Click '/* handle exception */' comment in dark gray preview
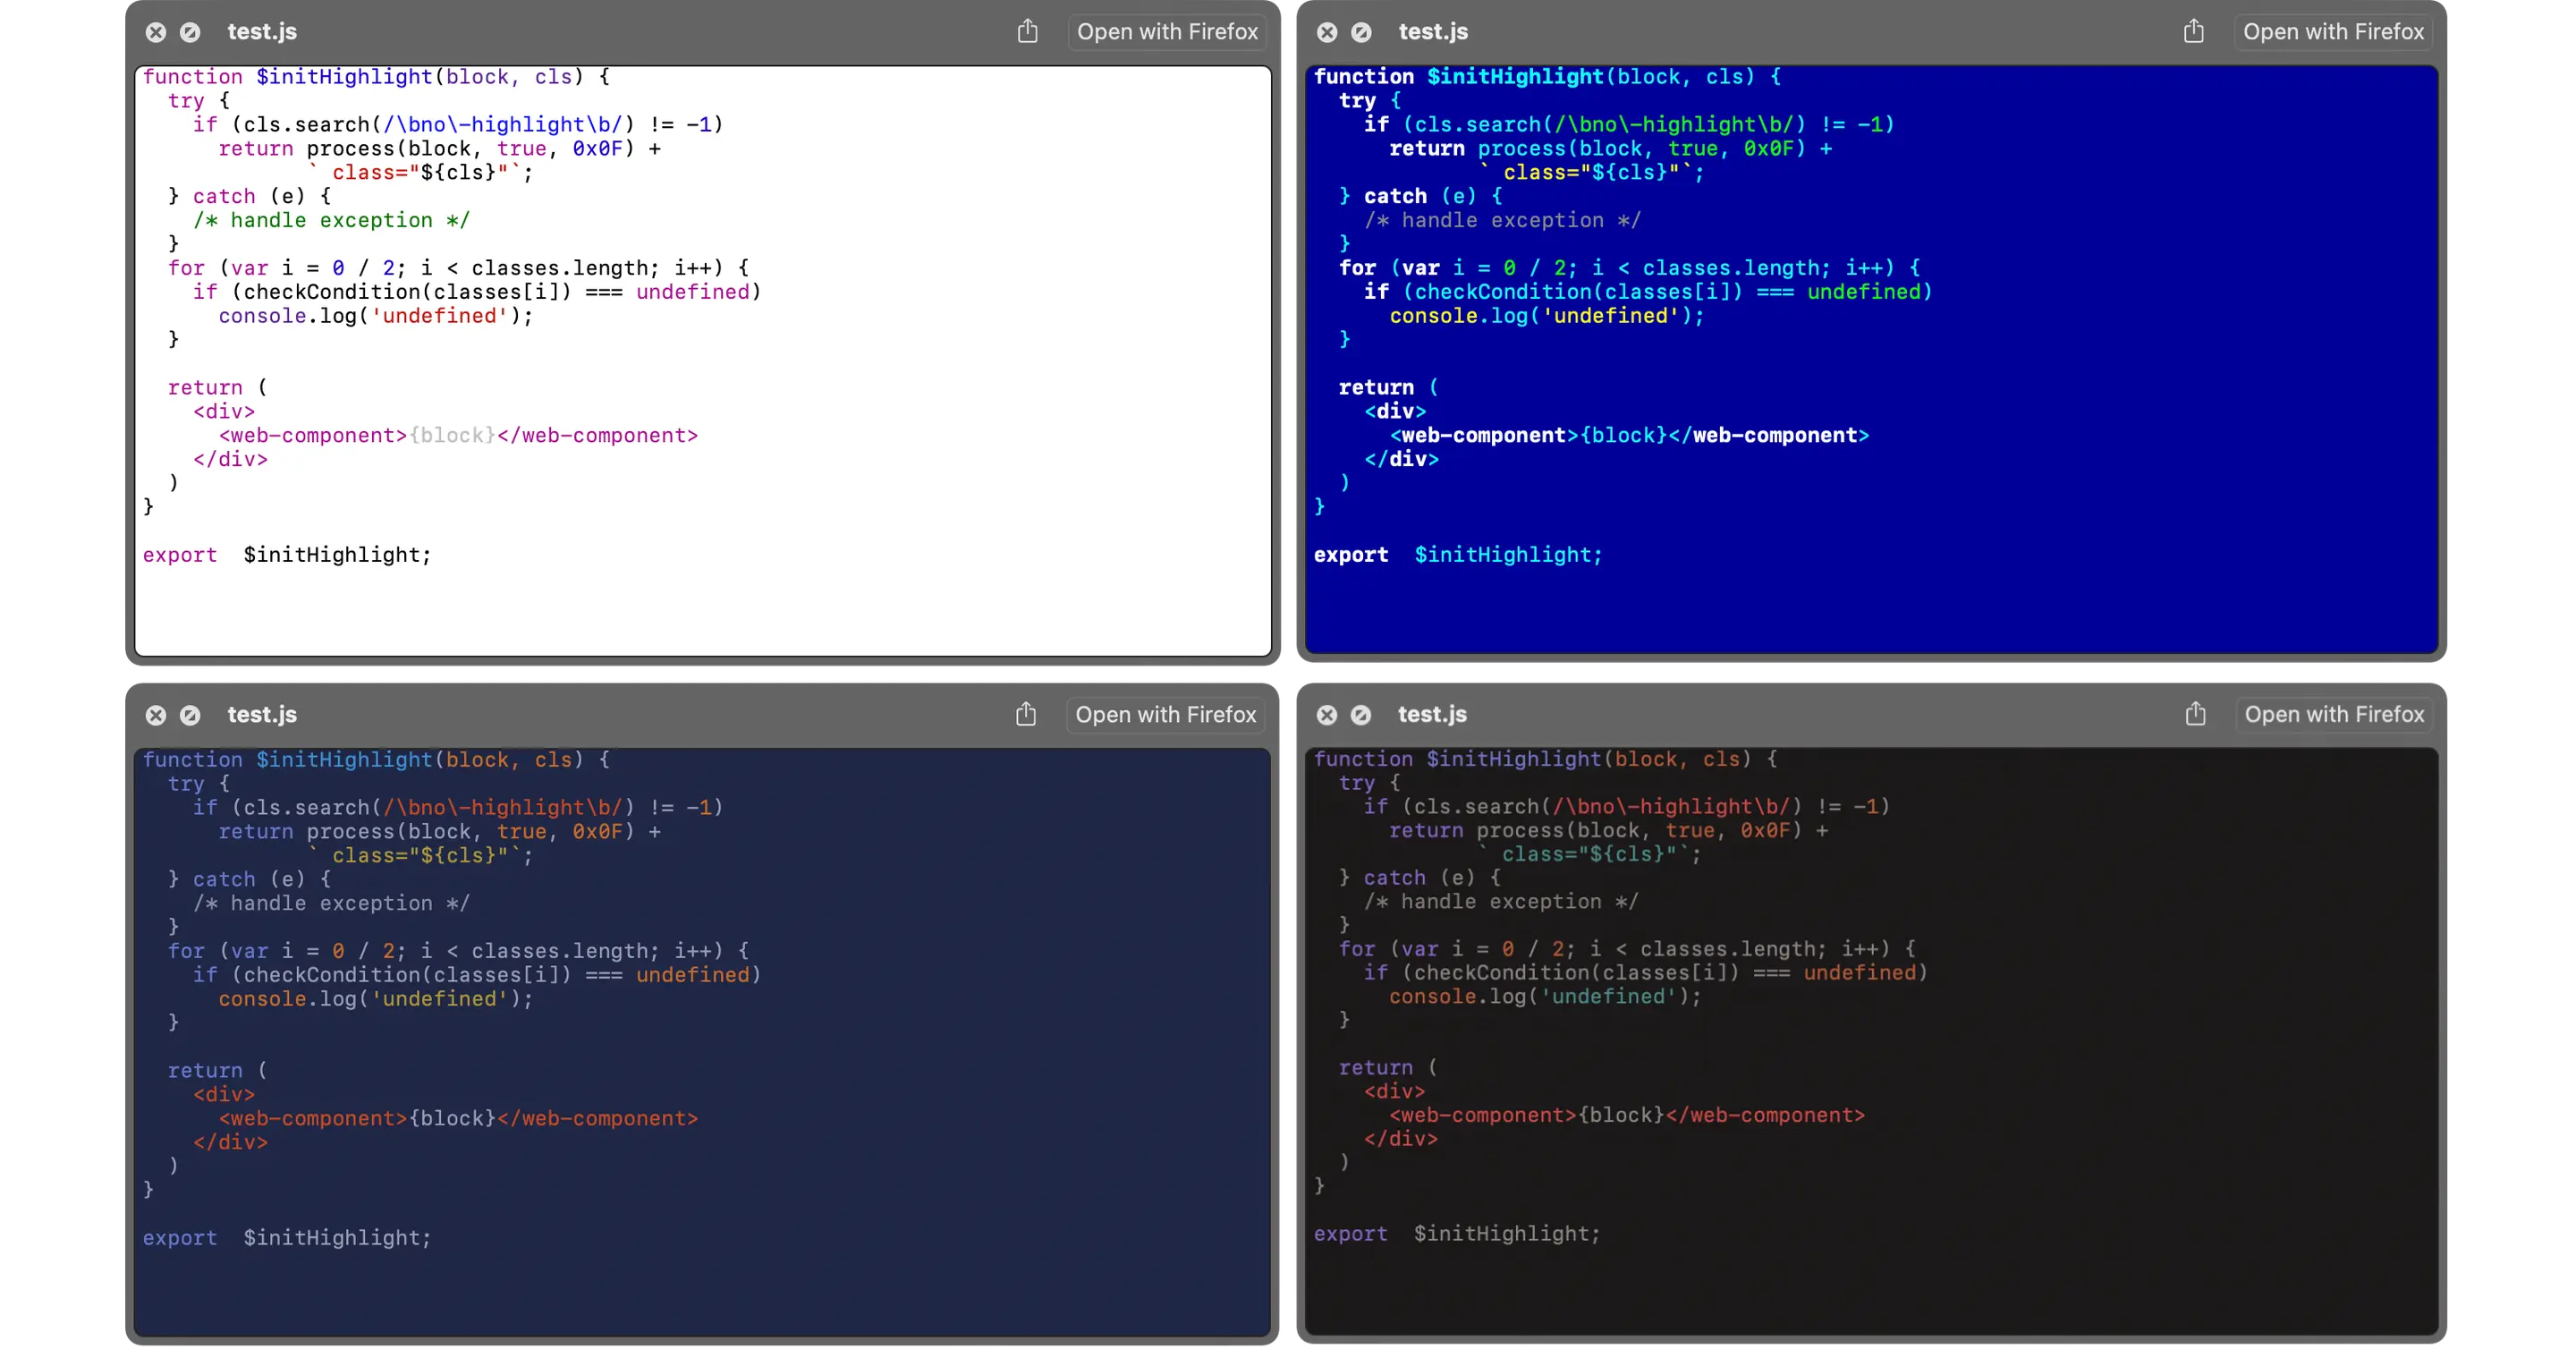The width and height of the screenshot is (2576, 1349). coord(1501,901)
